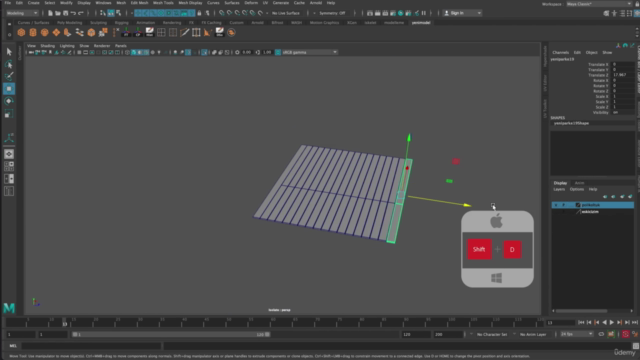Select the arrow Select tool in the toolbox
This screenshot has width=640, height=360.
9,52
